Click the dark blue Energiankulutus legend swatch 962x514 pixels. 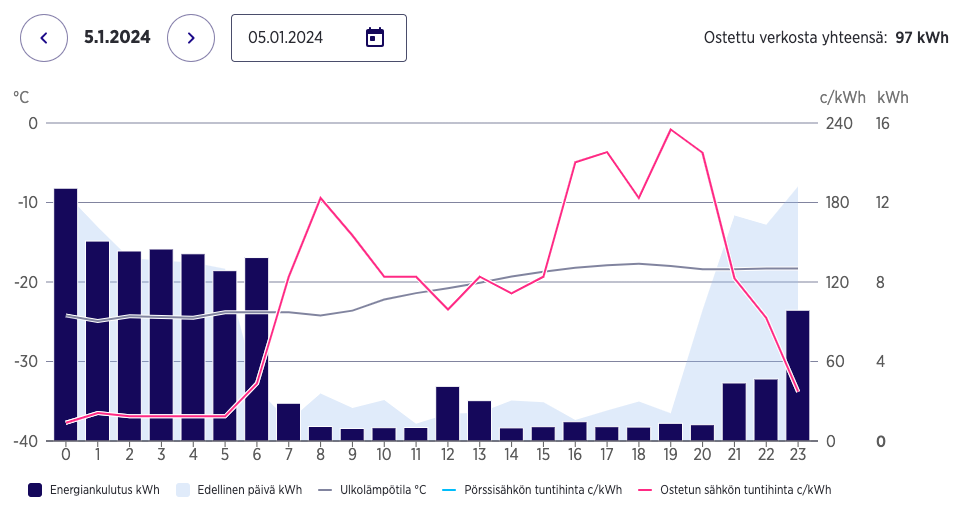[x=35, y=490]
